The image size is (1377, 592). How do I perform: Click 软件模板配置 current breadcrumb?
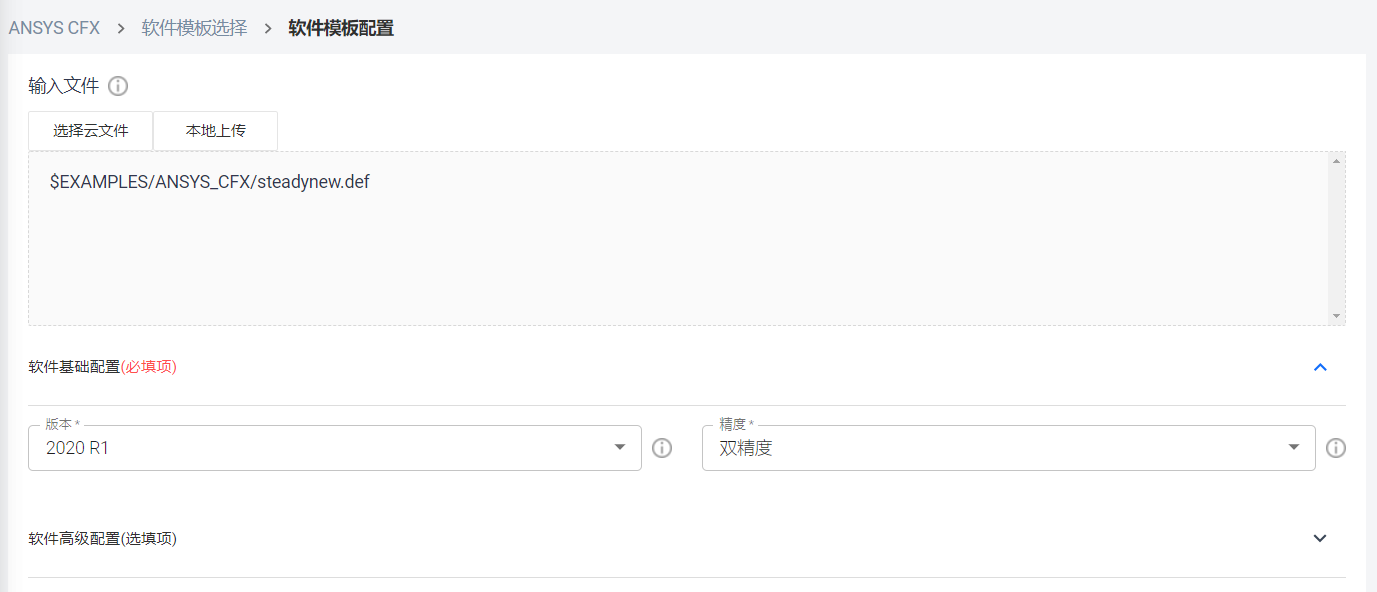pos(341,28)
